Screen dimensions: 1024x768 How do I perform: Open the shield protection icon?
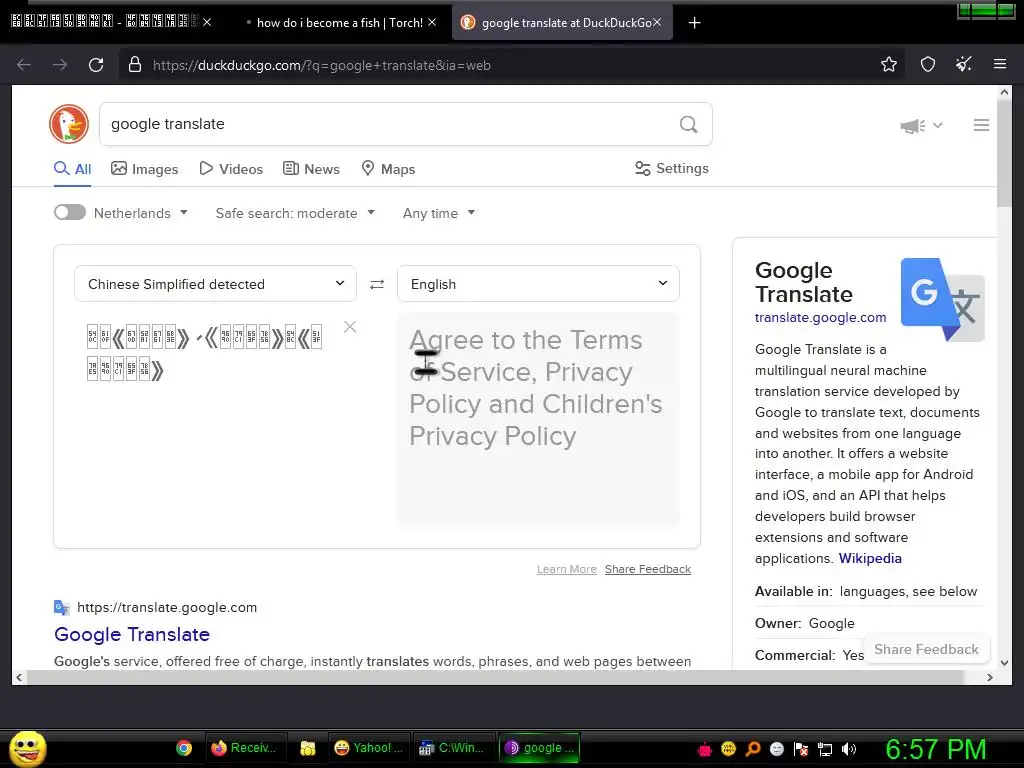927,64
